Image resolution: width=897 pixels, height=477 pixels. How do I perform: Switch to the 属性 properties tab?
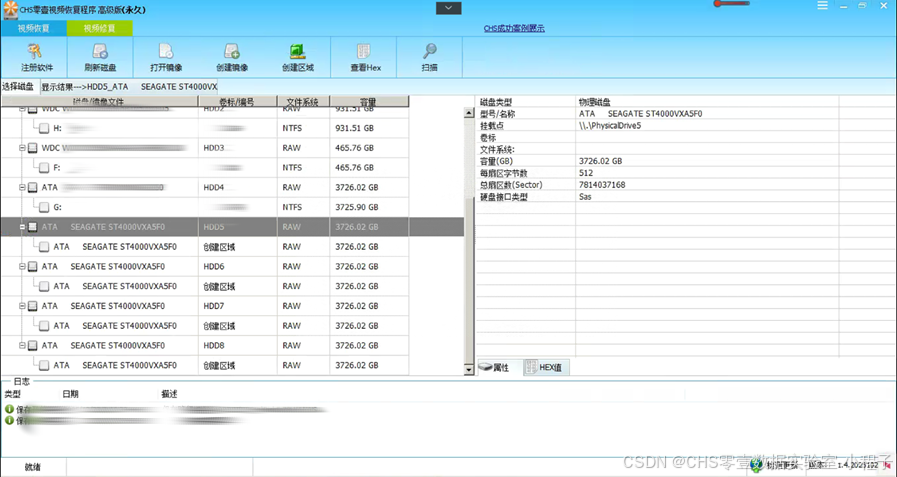pos(499,367)
